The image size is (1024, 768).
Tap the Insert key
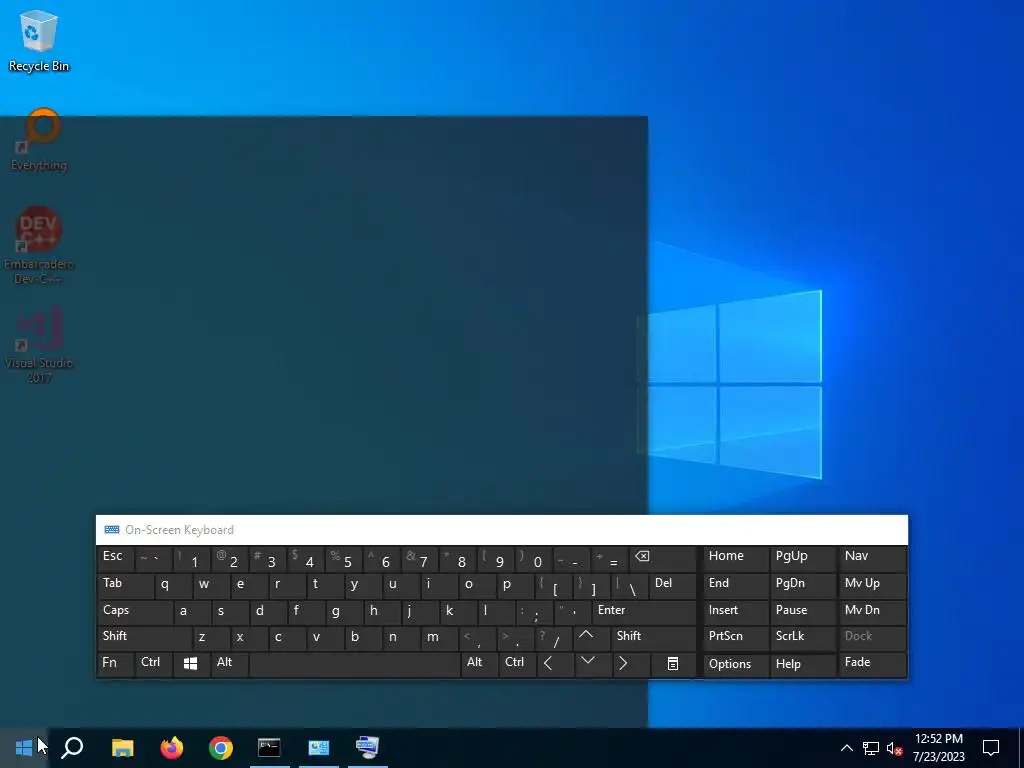point(735,612)
